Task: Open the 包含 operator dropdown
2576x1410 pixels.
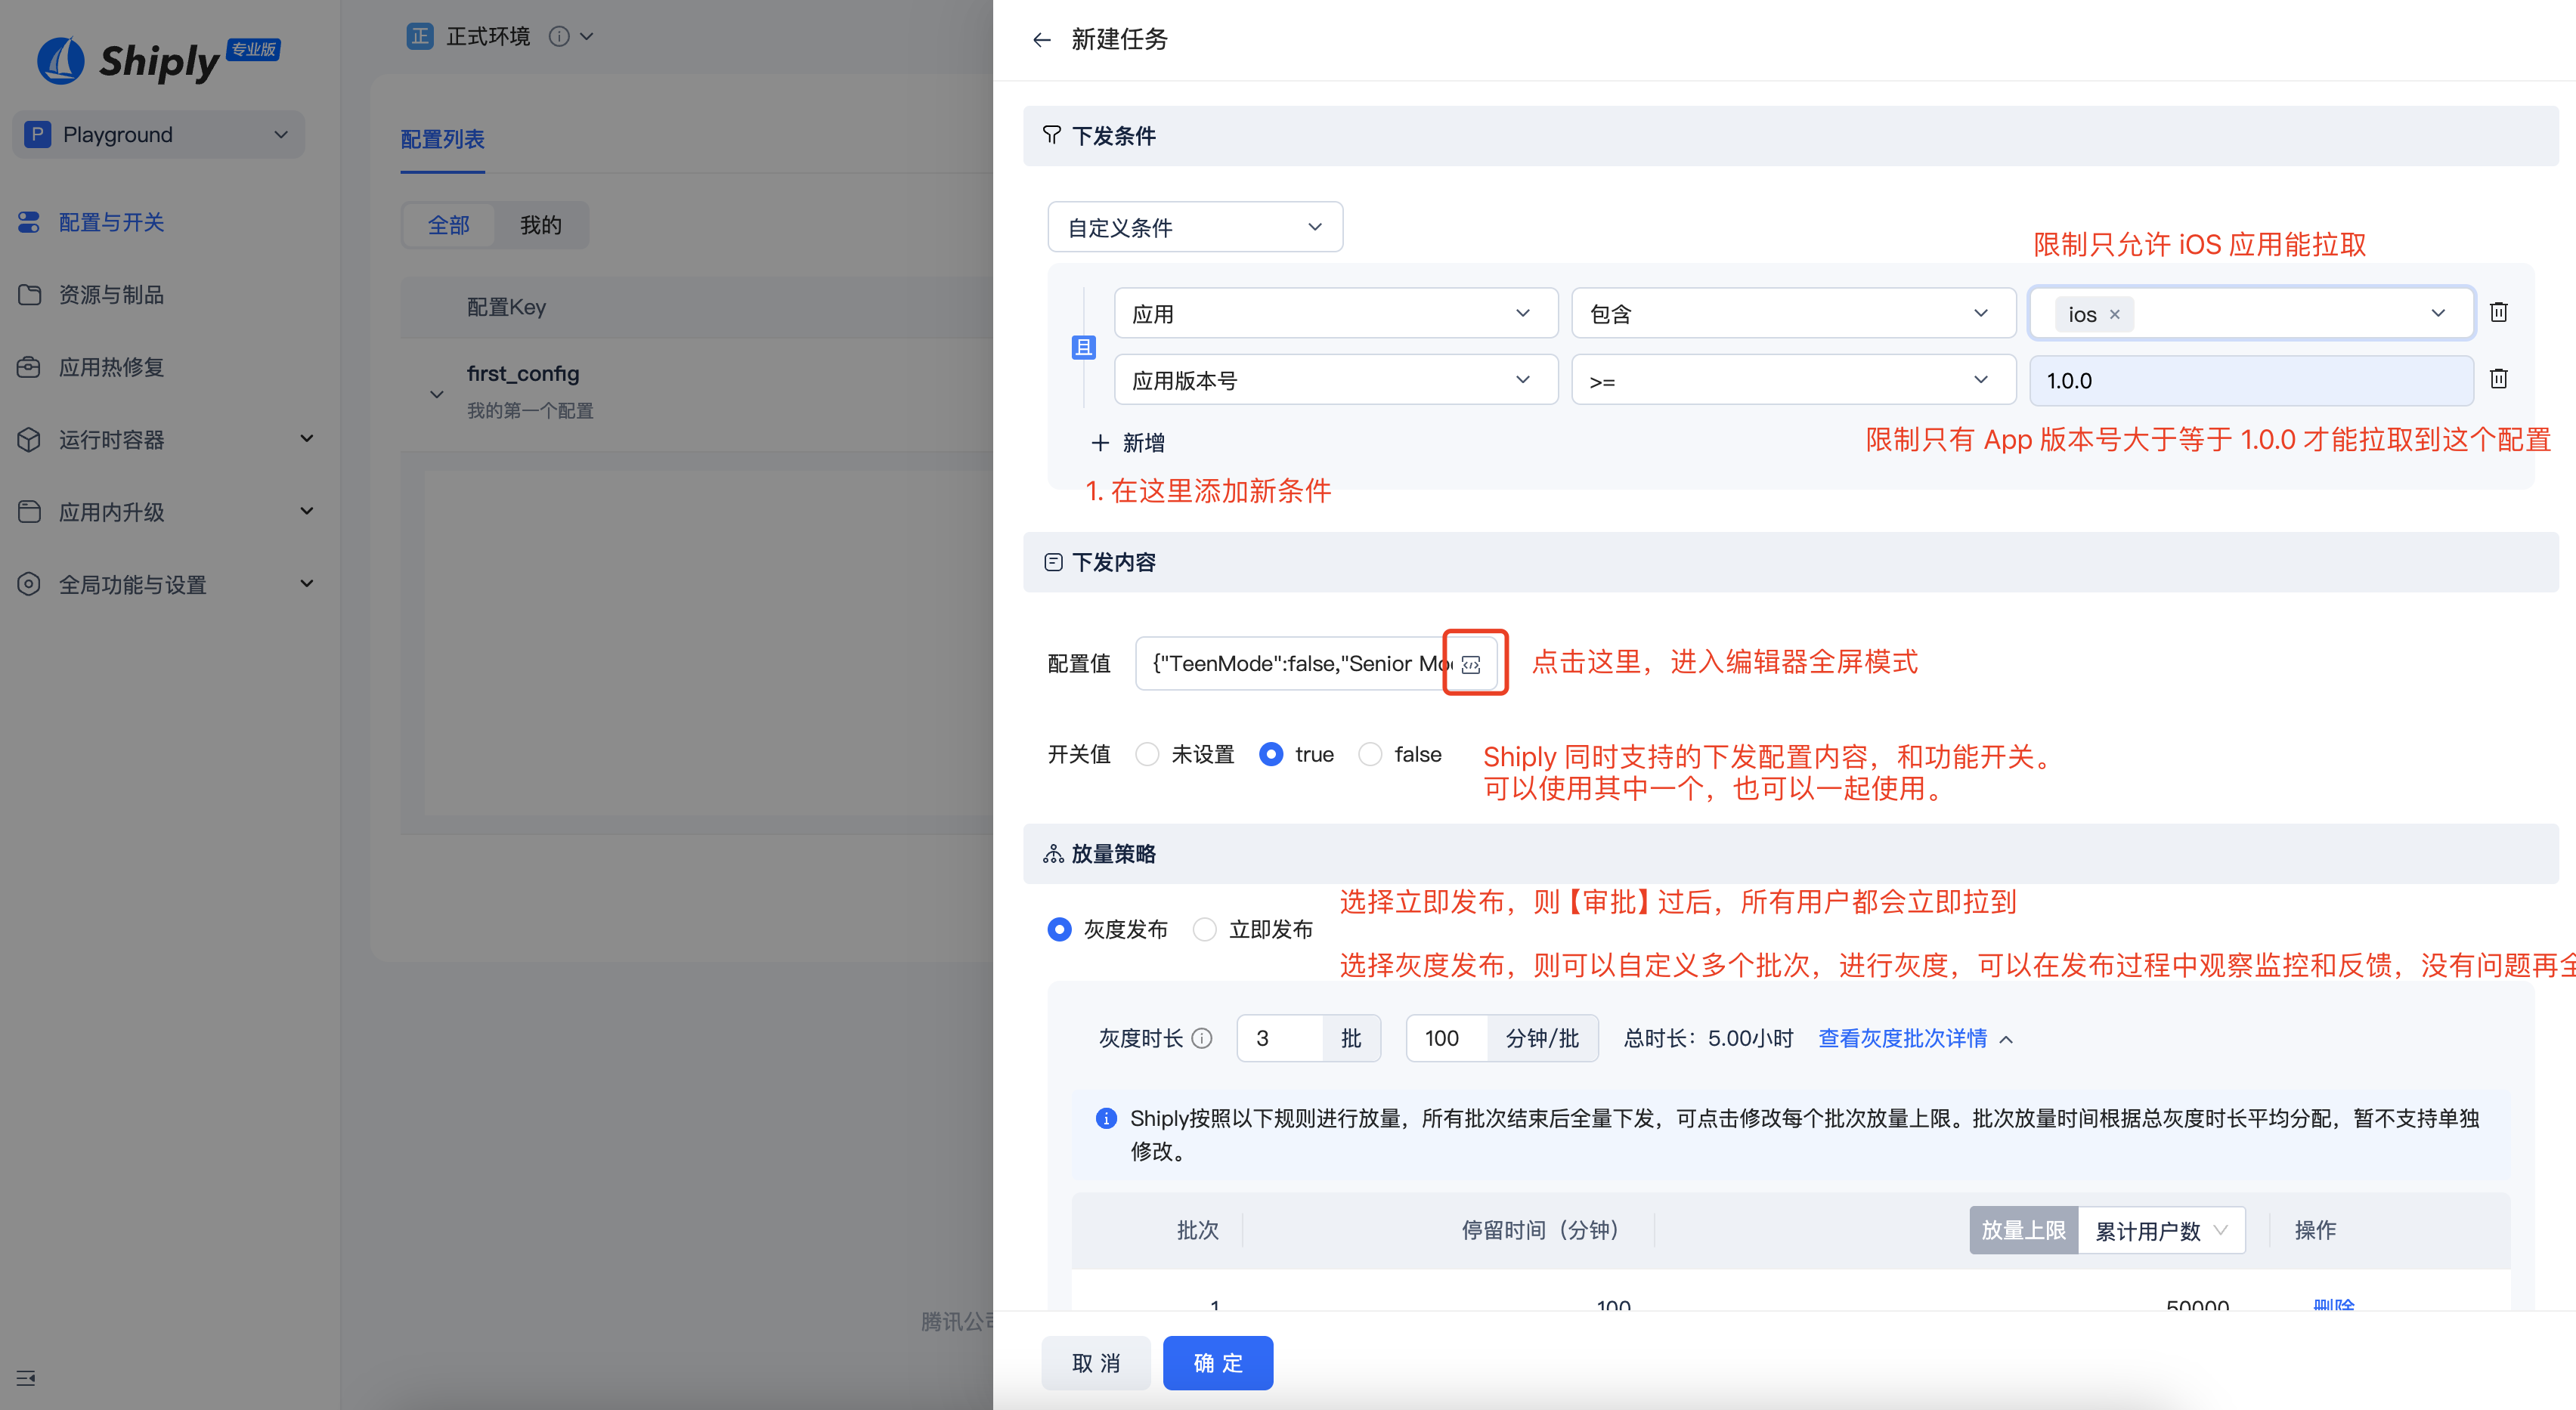Action: 1791,312
